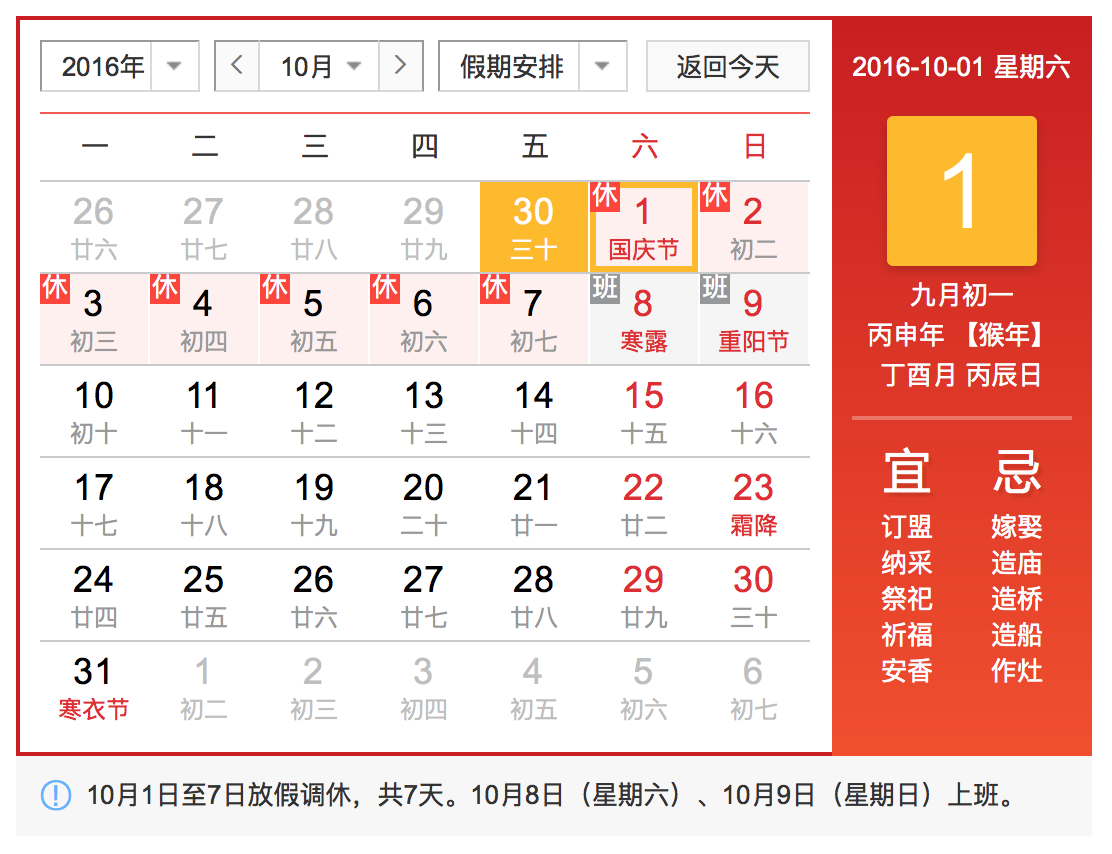Pick October 31 寒衣节 date

94,688
